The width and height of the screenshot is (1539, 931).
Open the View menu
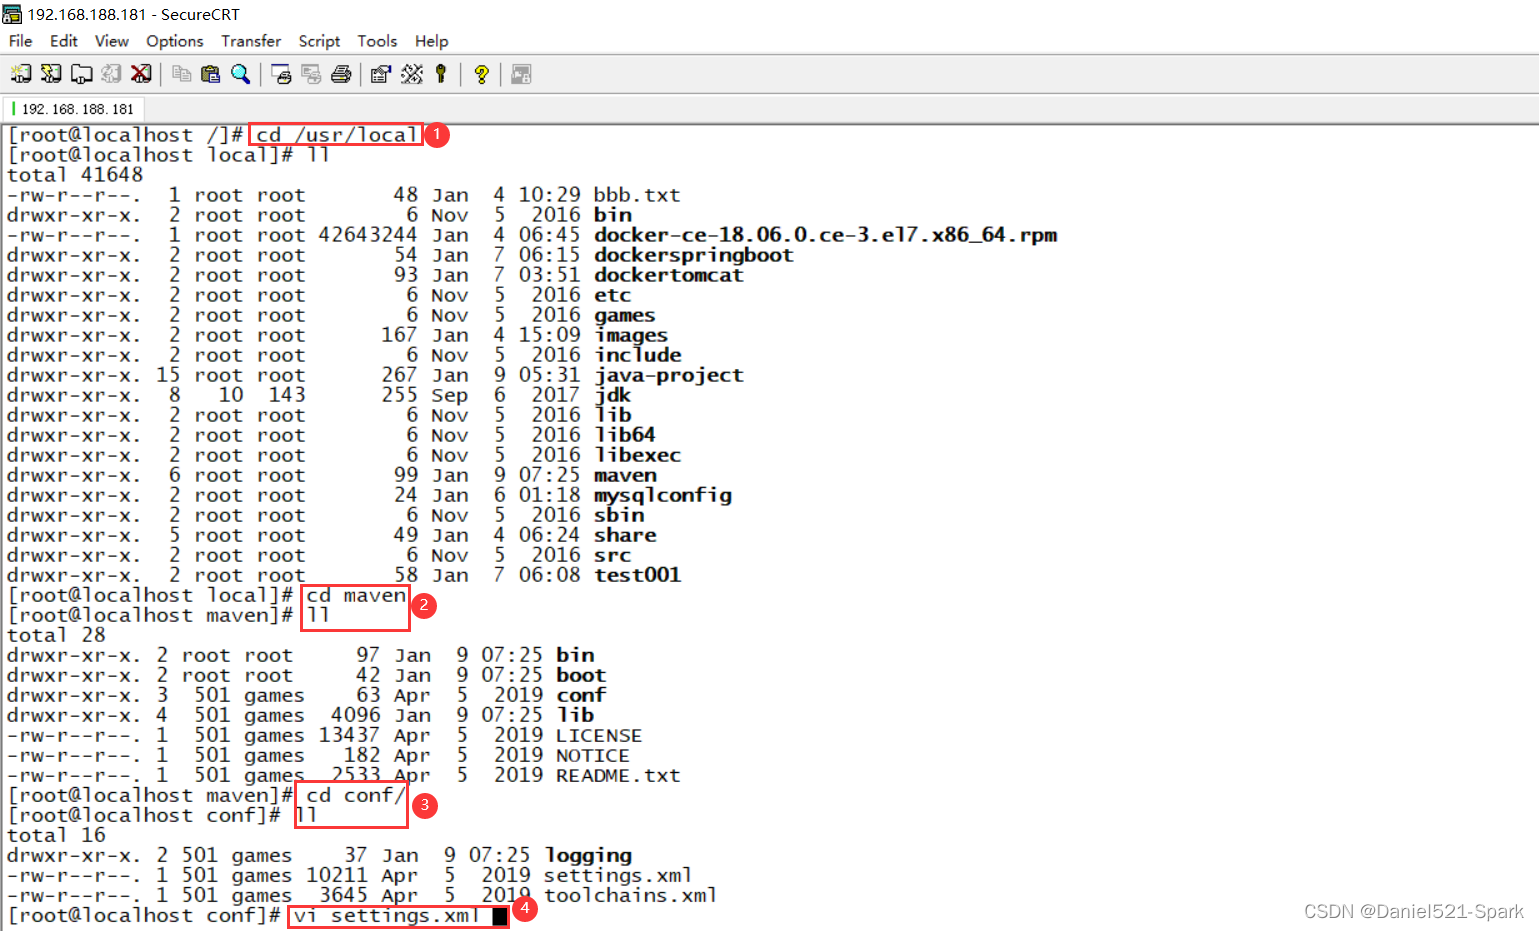tap(112, 41)
